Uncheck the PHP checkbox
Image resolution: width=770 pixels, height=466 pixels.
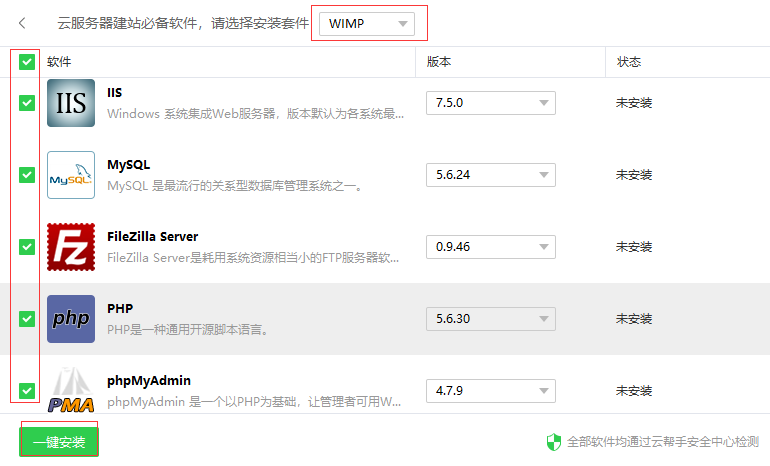27,319
